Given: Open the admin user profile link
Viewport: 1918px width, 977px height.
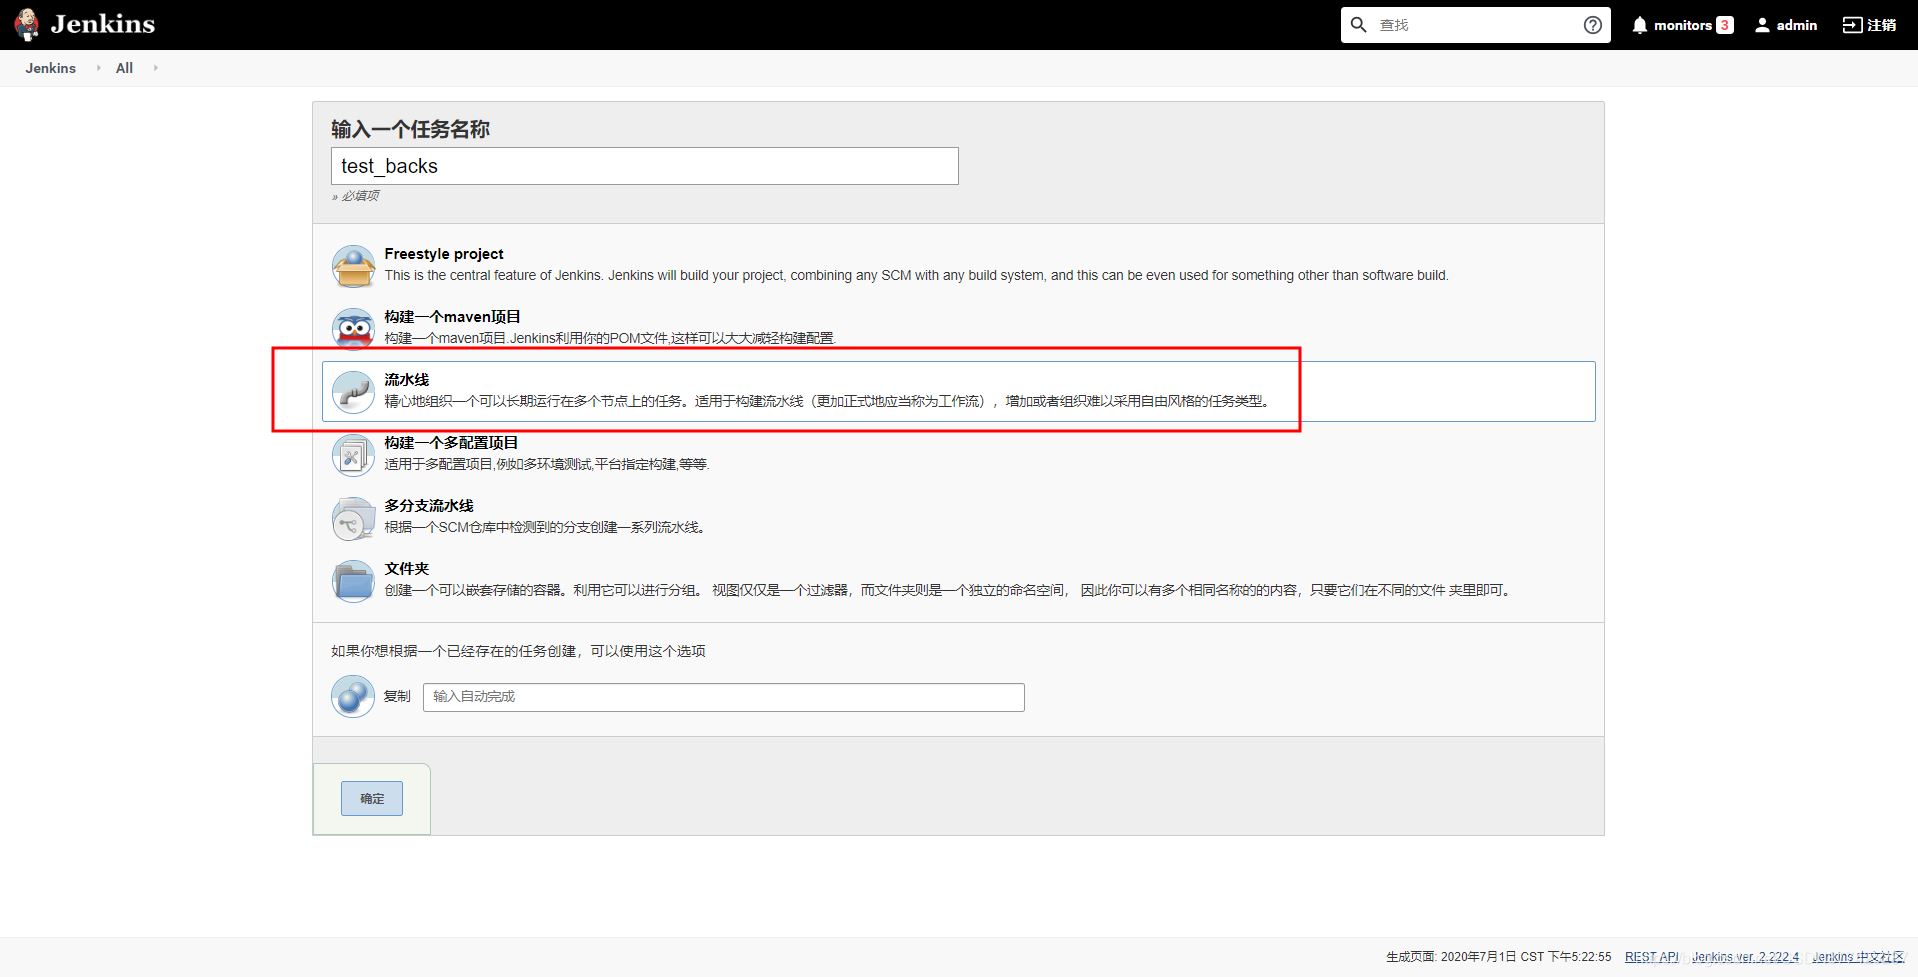Looking at the screenshot, I should pyautogui.click(x=1786, y=25).
